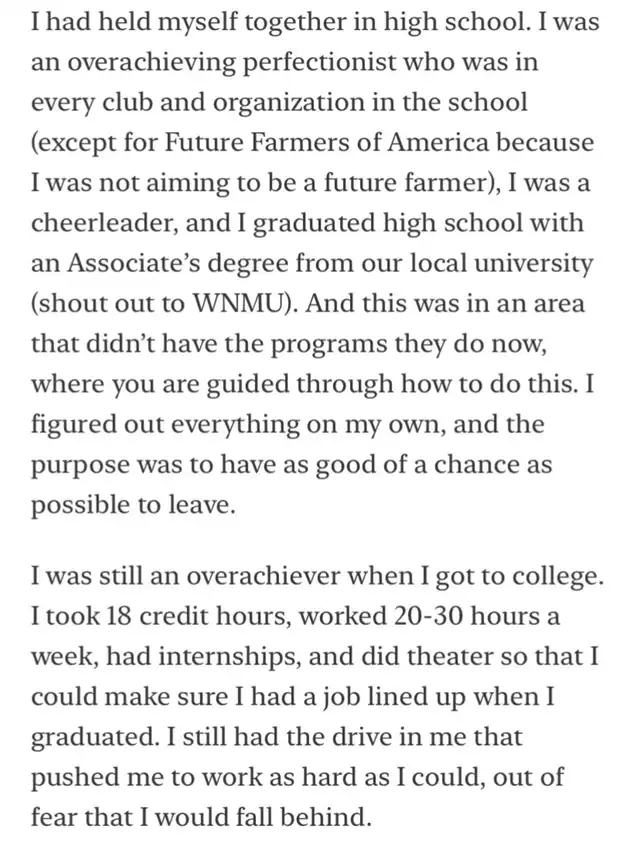640x849 pixels.
Task: Click the phrase "possible to leave."
Action: [x=133, y=506]
